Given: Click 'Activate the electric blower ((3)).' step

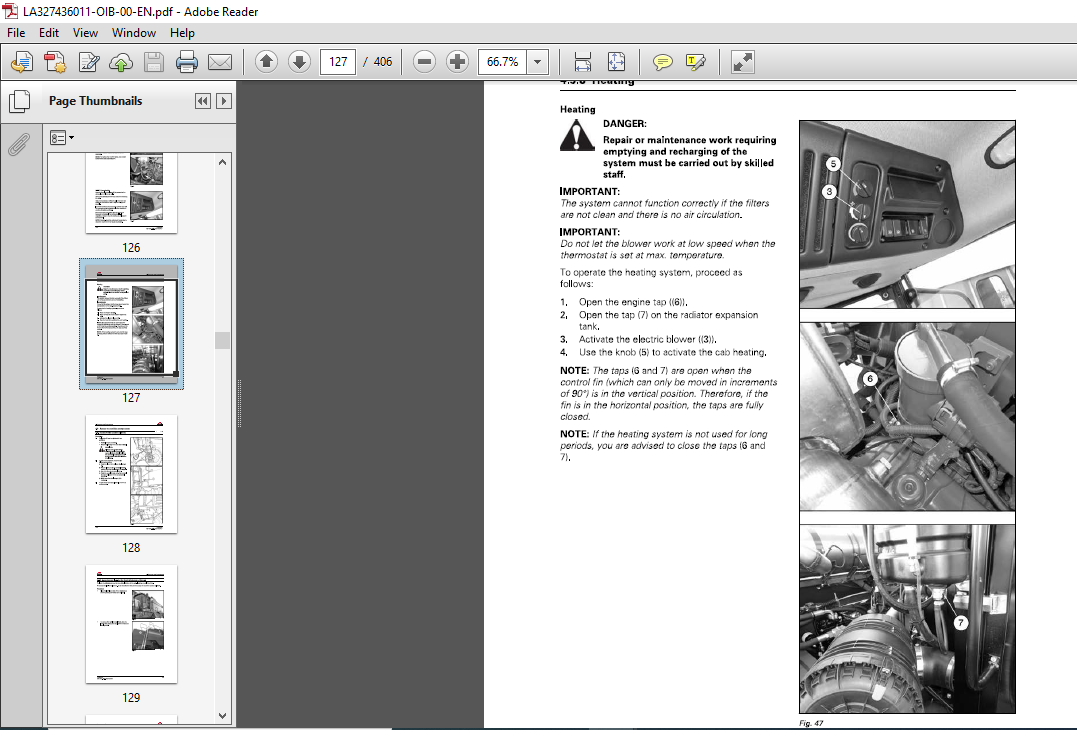Looking at the screenshot, I should point(648,339).
